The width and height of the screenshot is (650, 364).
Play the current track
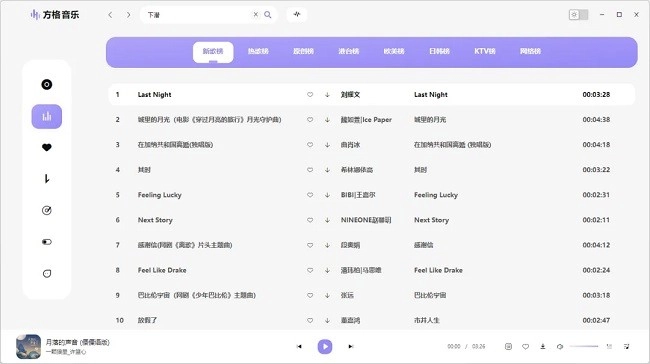(325, 347)
